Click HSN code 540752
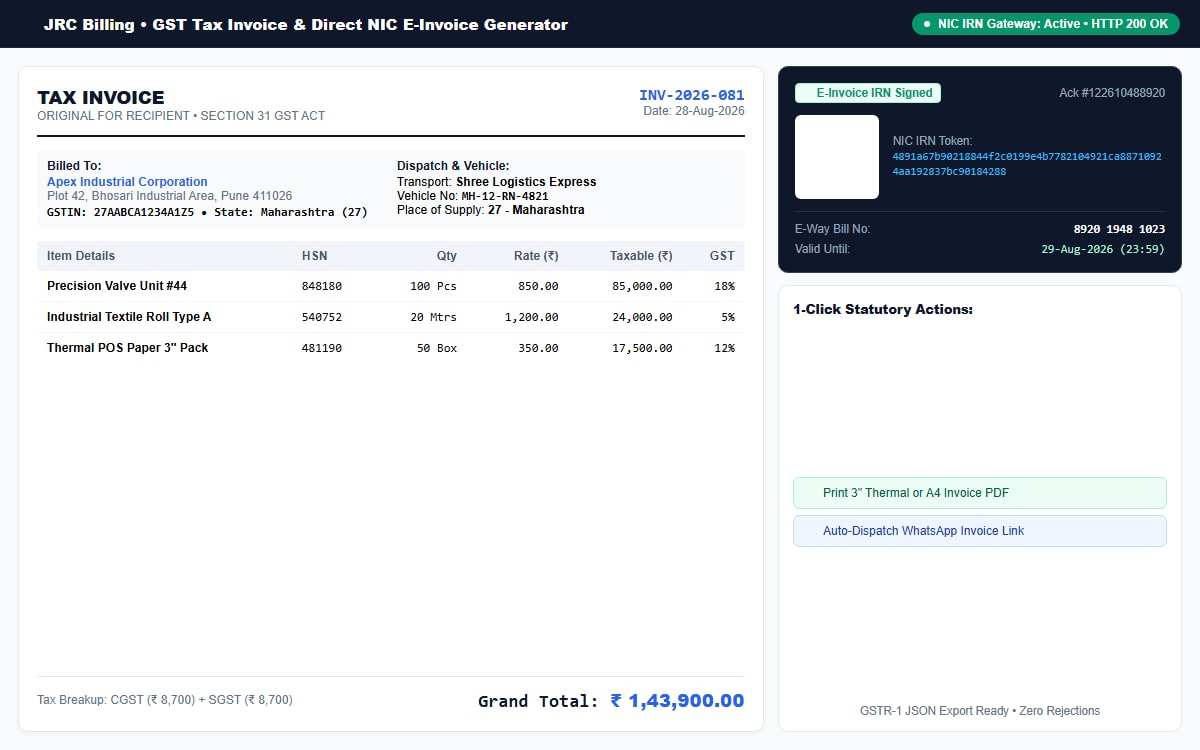Screen dimensions: 1200x750 [322, 317]
